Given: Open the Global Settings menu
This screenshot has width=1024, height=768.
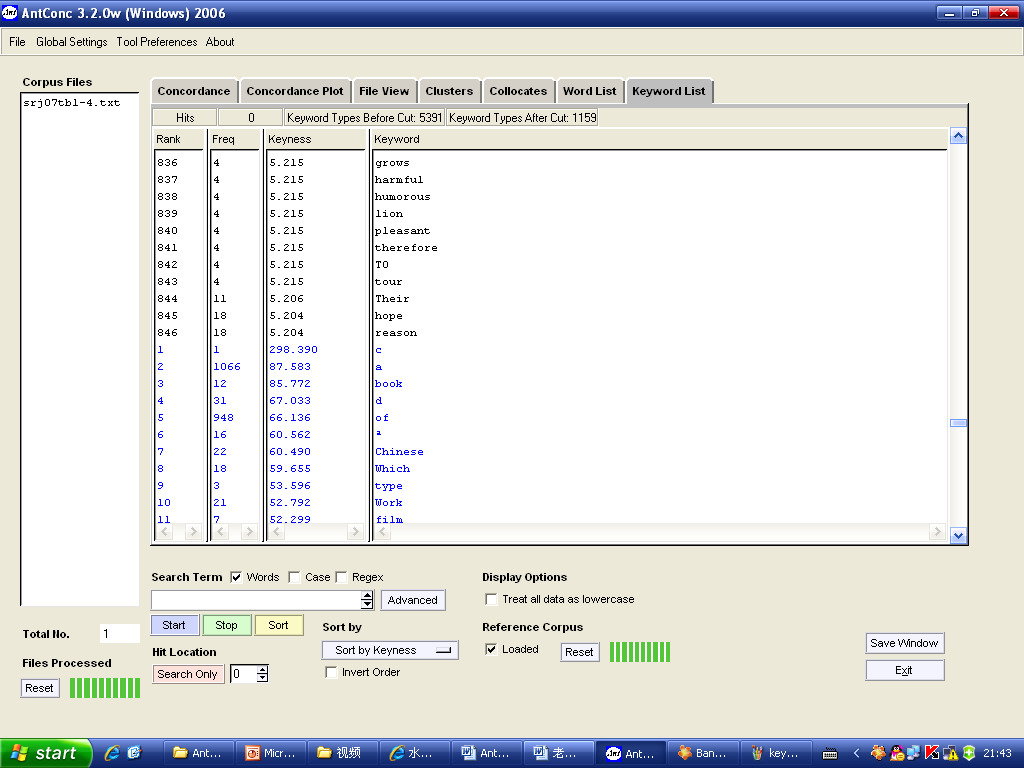Looking at the screenshot, I should (x=72, y=42).
